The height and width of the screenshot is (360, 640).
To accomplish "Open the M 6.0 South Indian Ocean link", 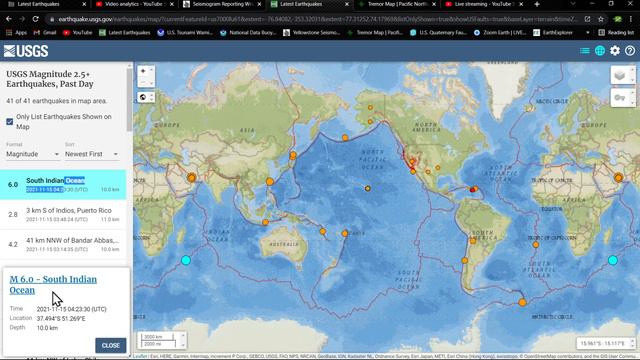I will (x=53, y=284).
